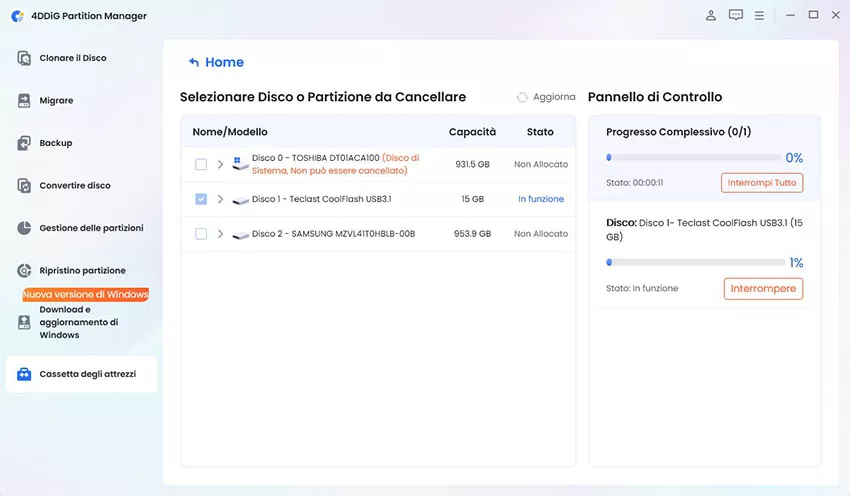Open Gestione delle partizioni pie icon
850x496 pixels.
[x=25, y=228]
